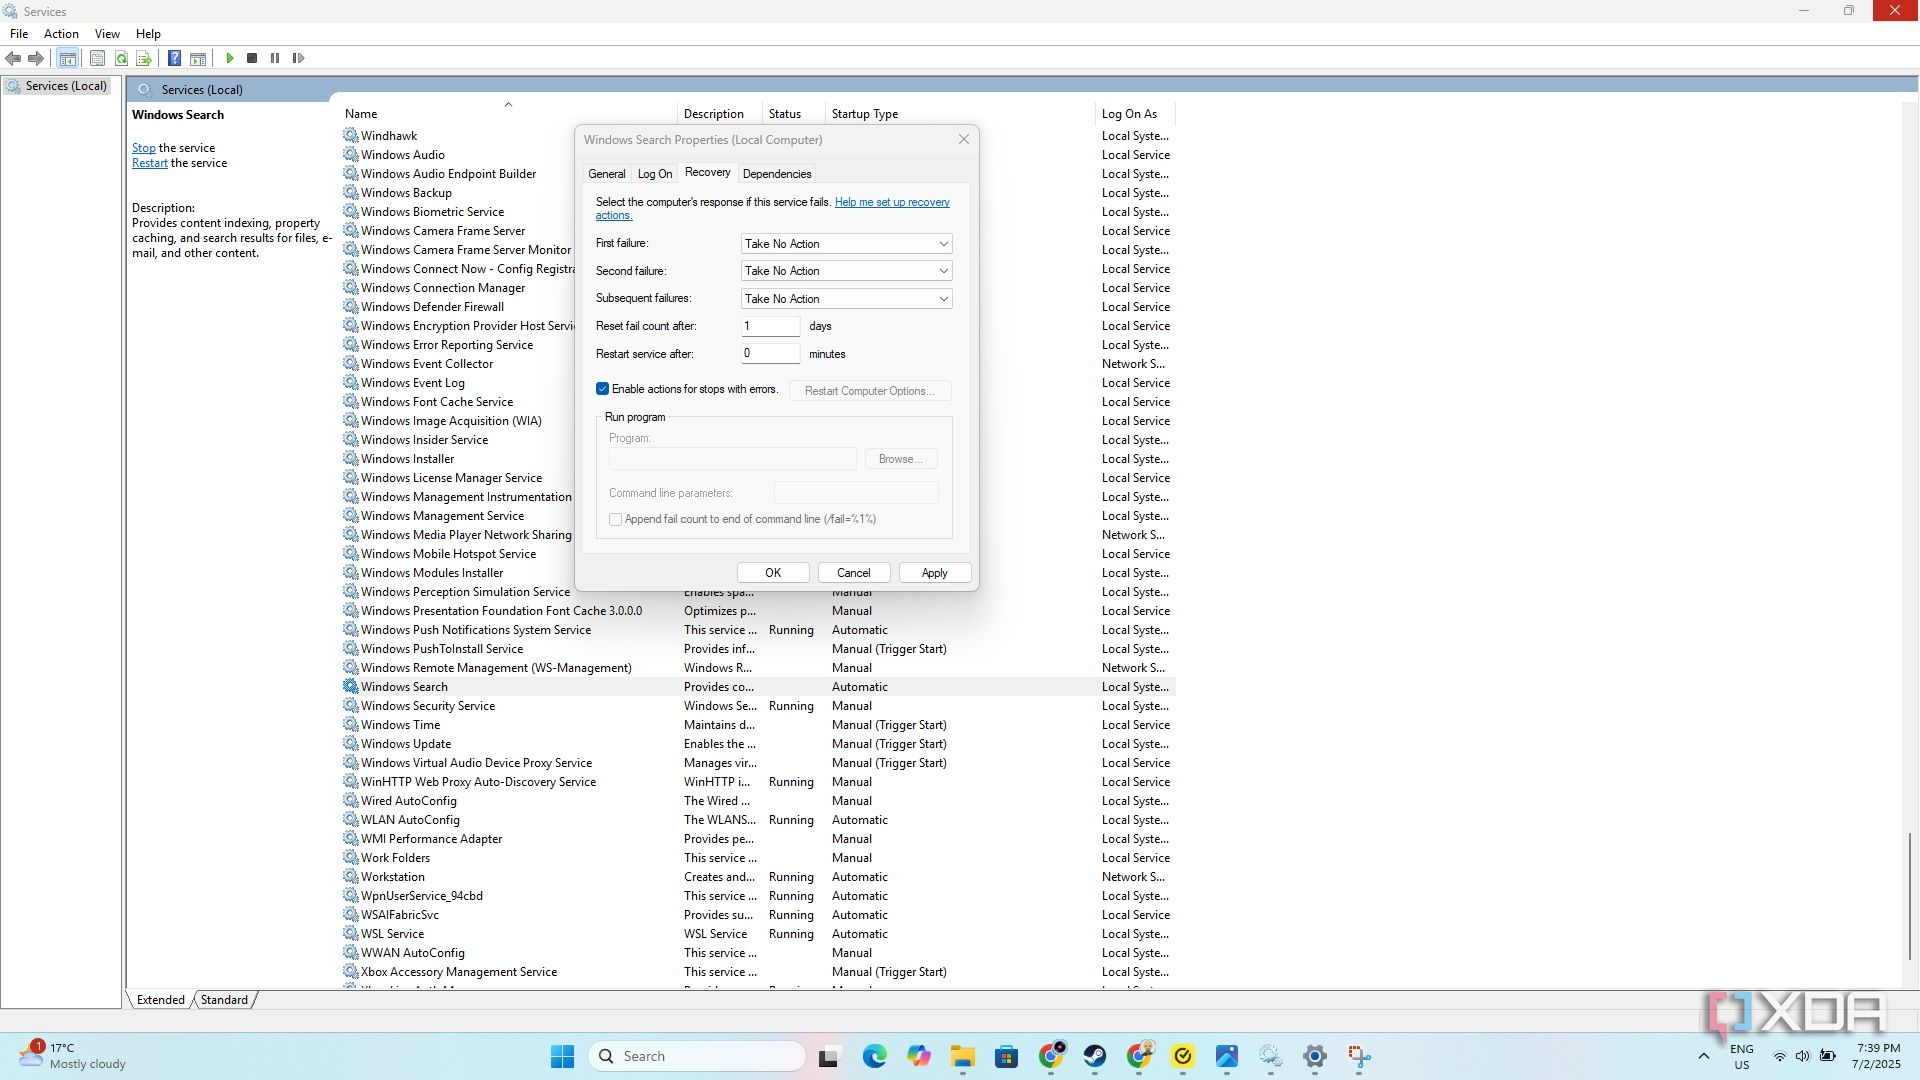Sort by the Status column header
Screen dimensions: 1920x1080
click(x=794, y=114)
